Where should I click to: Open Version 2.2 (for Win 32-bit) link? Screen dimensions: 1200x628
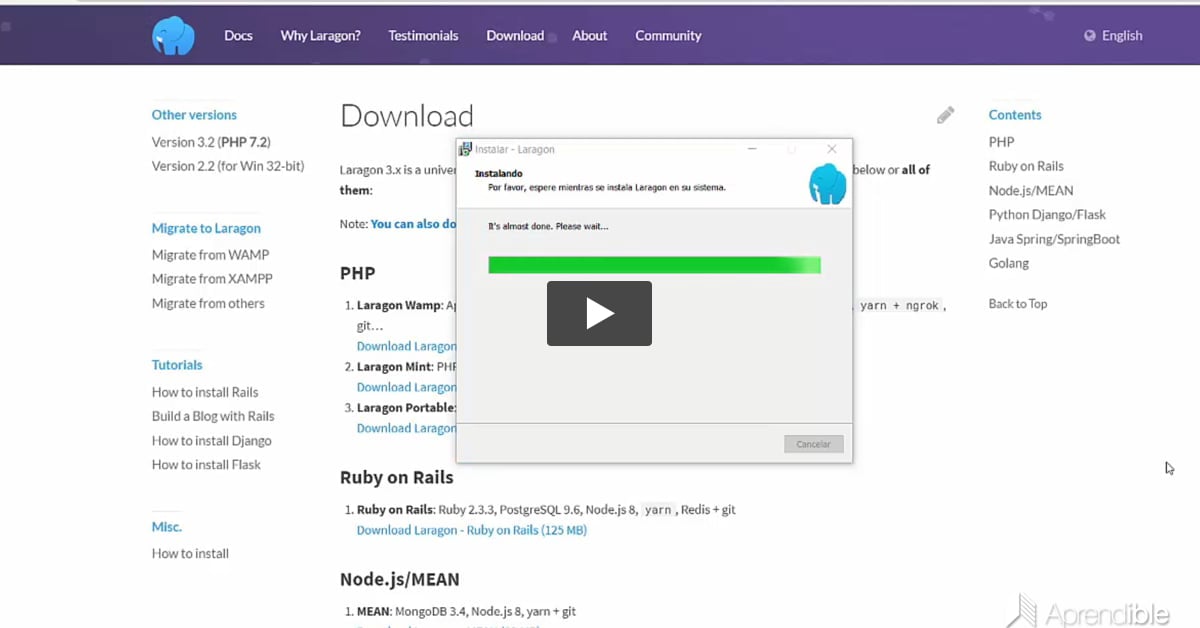point(228,166)
